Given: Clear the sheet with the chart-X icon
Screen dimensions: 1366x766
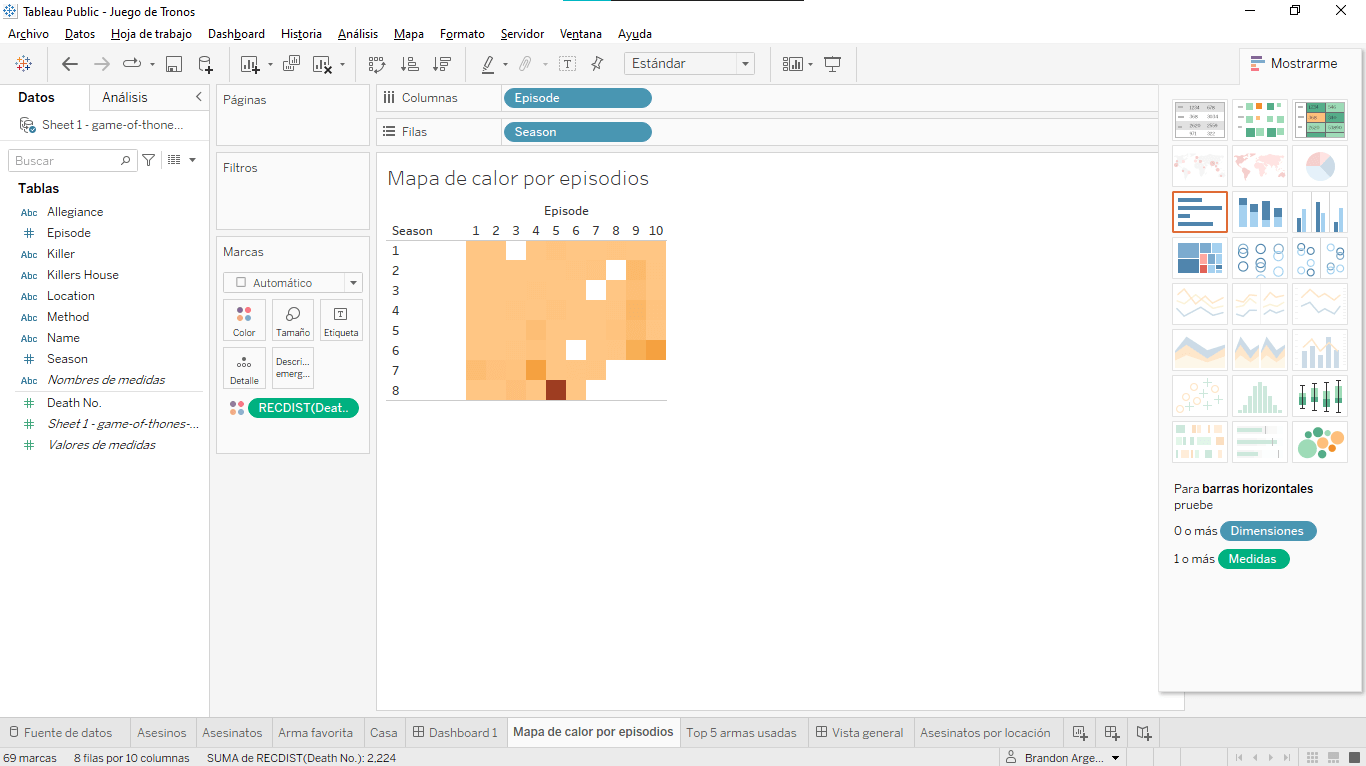Looking at the screenshot, I should point(322,64).
